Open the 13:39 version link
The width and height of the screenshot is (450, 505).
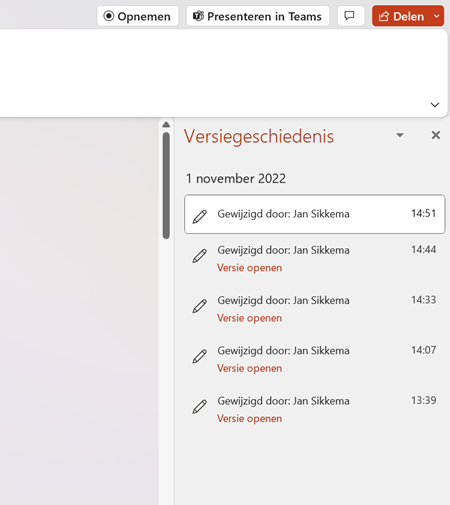click(249, 419)
